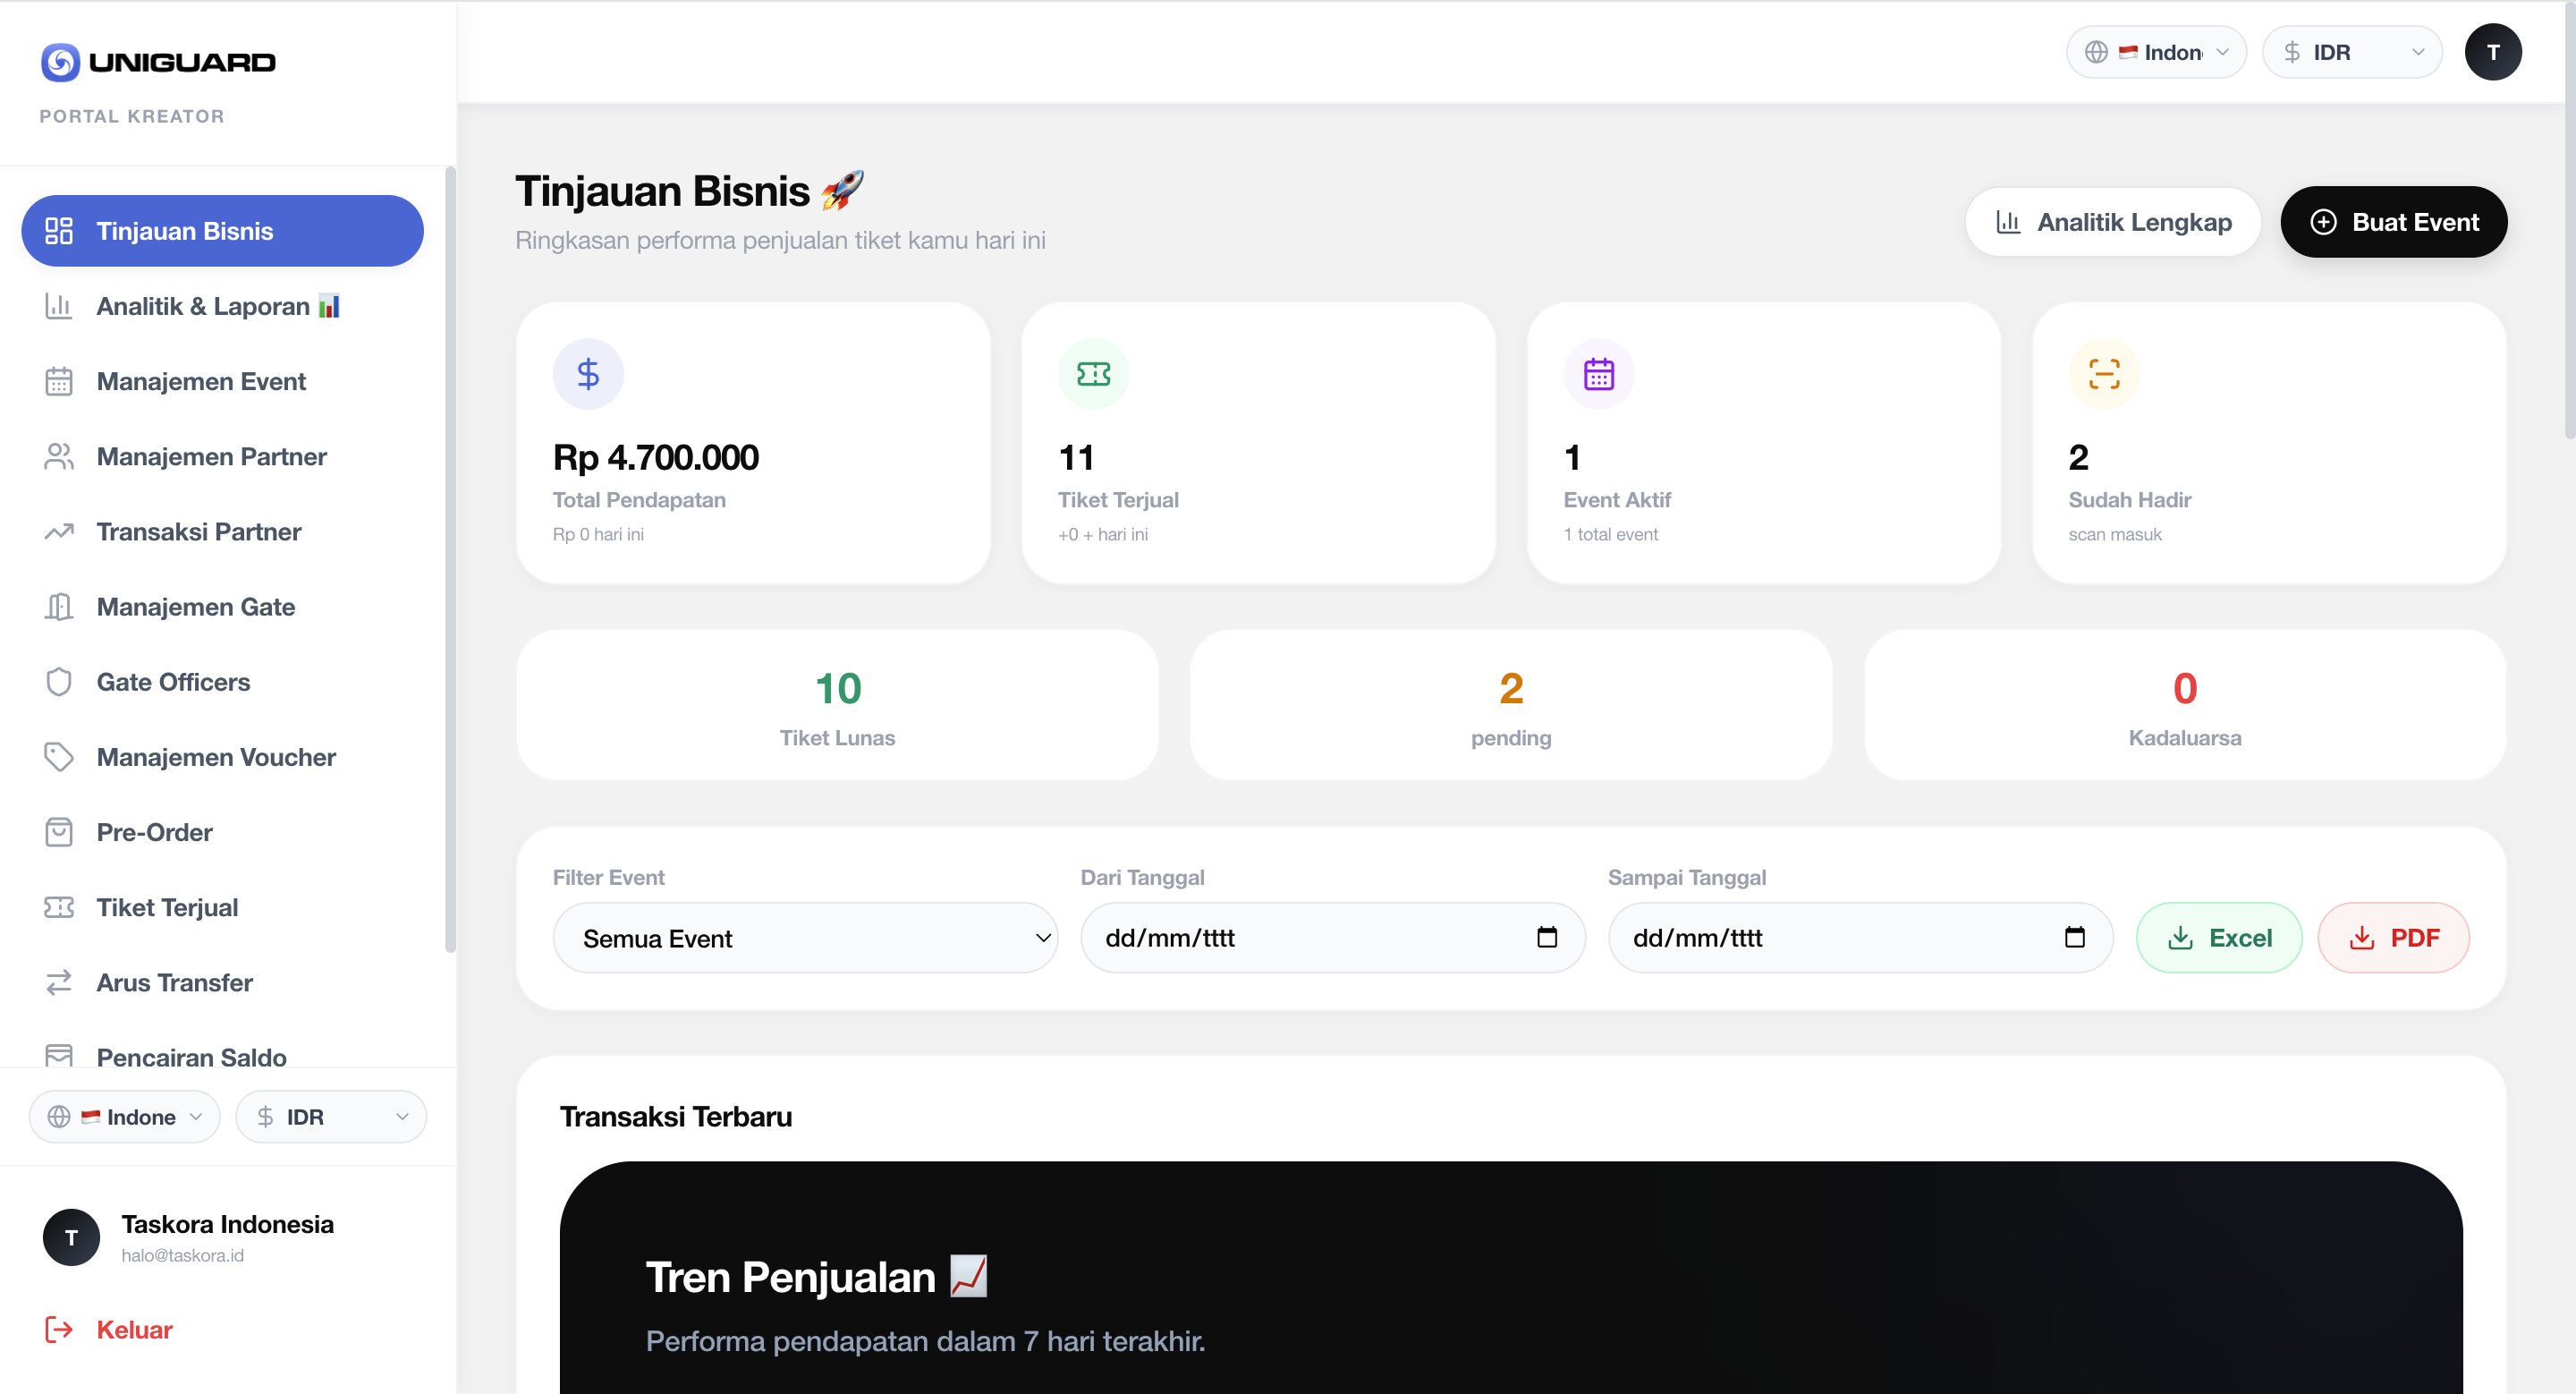Click the Manajemen Partner people icon
This screenshot has height=1394, width=2576.
click(x=59, y=457)
